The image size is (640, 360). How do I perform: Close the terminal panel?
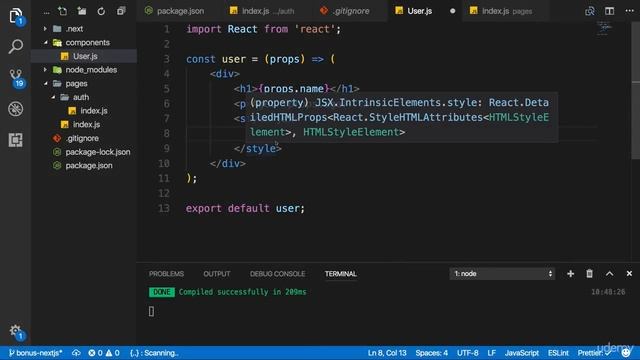[629, 273]
